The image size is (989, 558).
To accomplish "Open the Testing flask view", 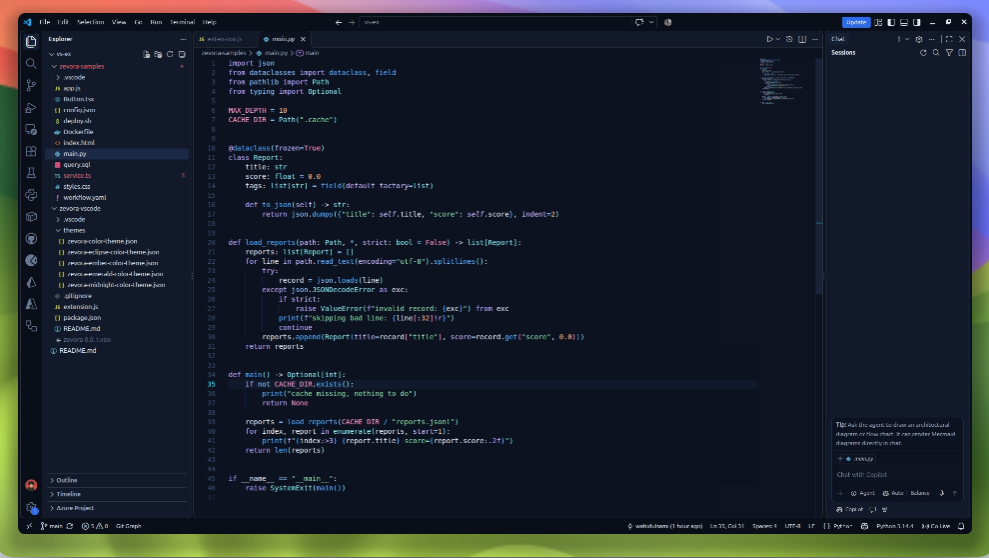I will [31, 173].
